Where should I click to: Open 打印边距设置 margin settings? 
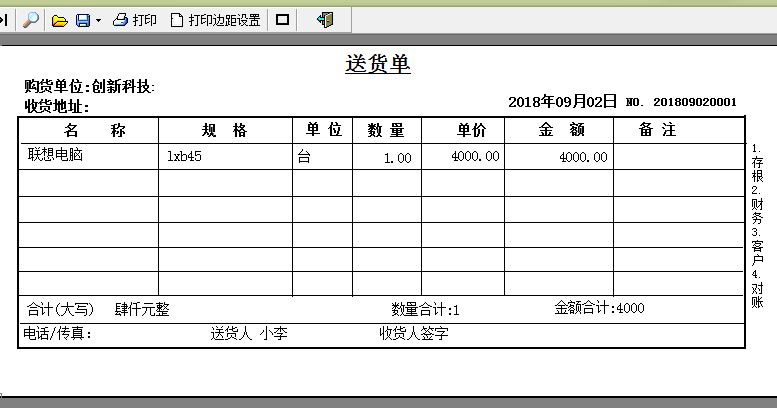click(216, 20)
